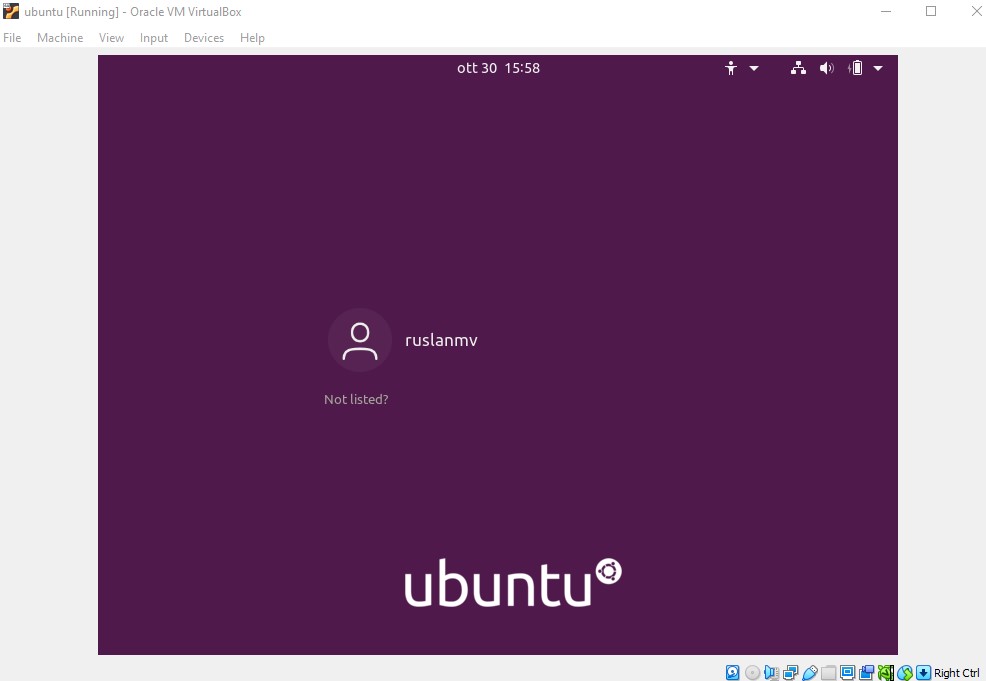This screenshot has width=986, height=681.
Task: Click the network adapters indicator
Action: [x=790, y=673]
